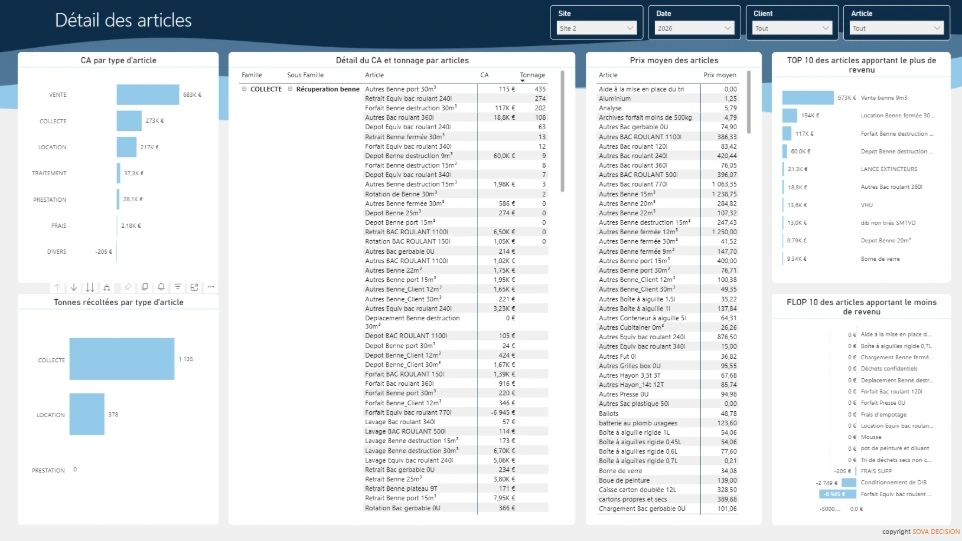Open more options ellipsis on visual header
962x541 pixels.
tap(210, 287)
